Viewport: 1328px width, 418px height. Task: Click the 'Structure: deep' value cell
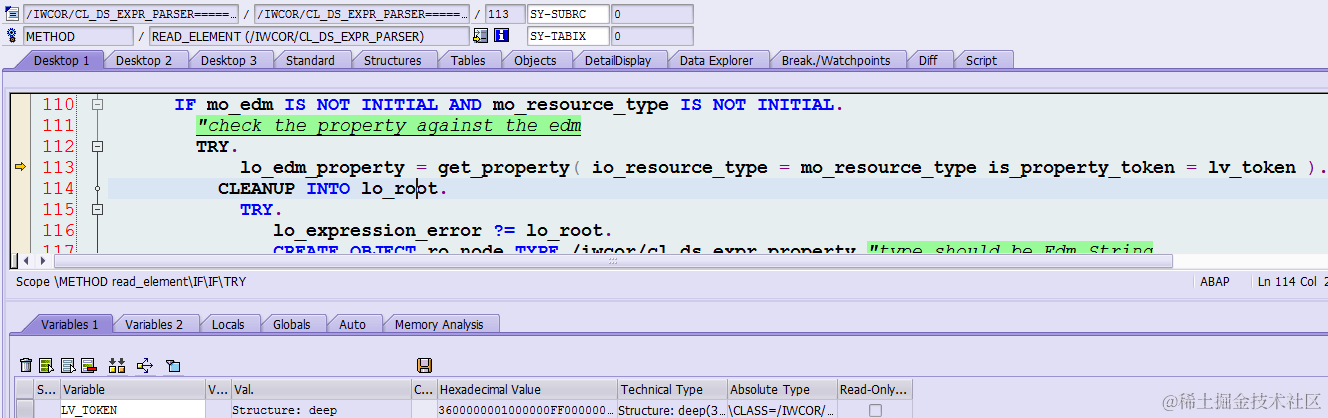coord(320,410)
